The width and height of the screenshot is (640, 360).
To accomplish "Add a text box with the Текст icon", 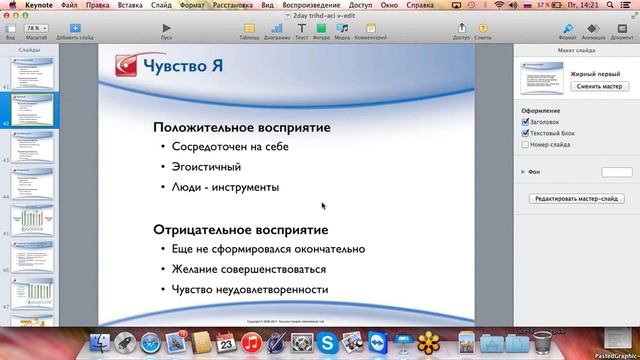I will click(x=302, y=28).
